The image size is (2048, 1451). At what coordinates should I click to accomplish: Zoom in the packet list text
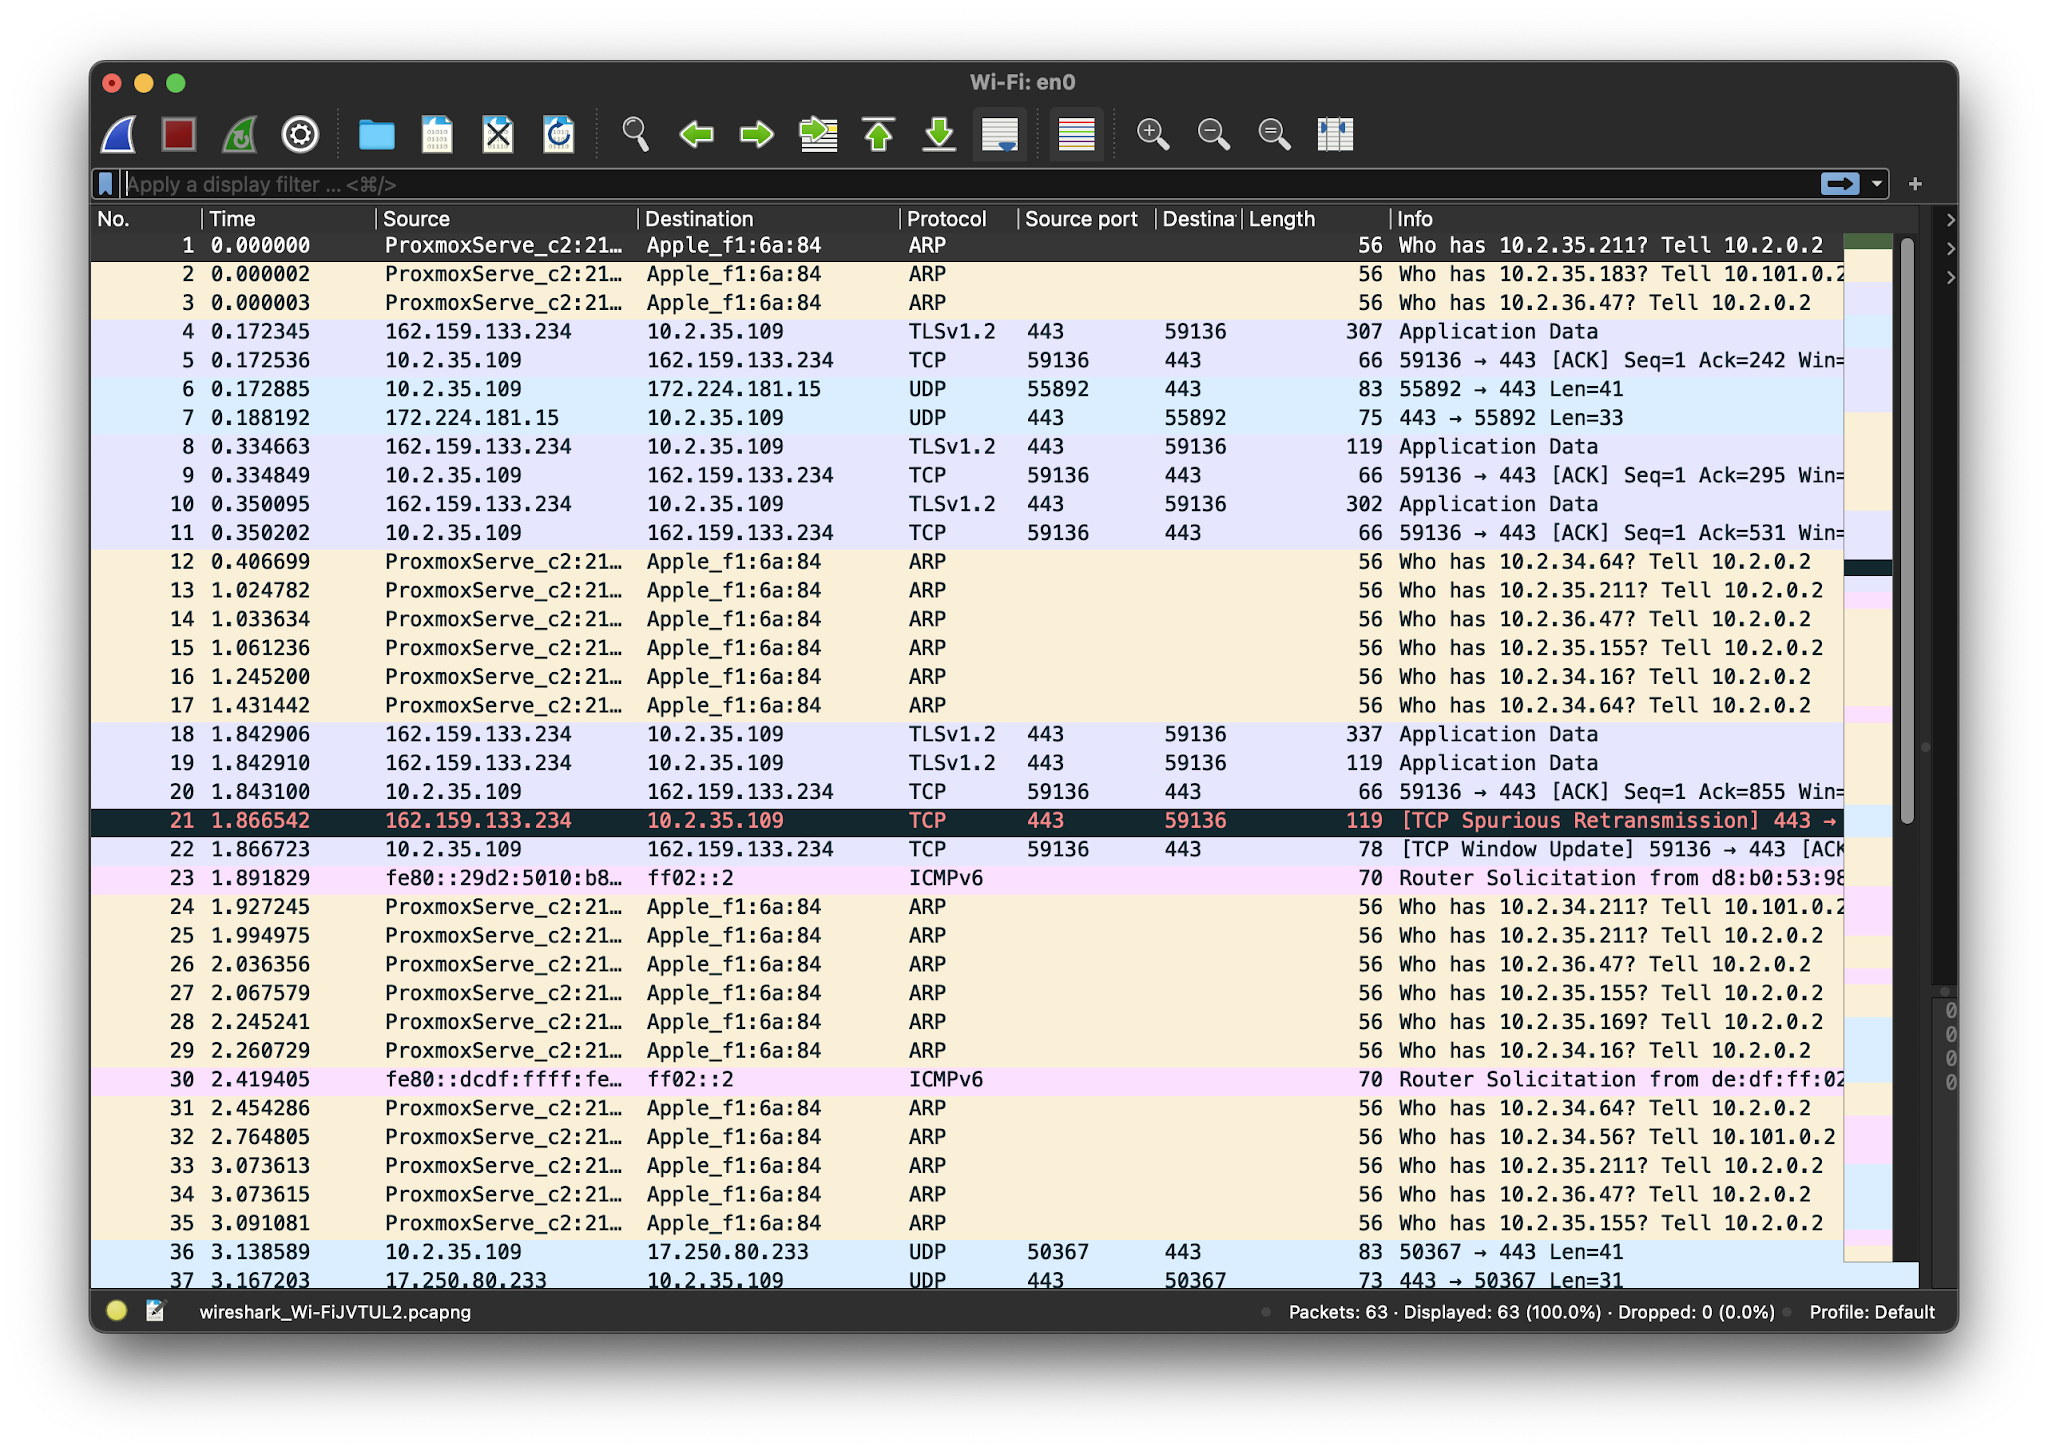[x=1153, y=134]
